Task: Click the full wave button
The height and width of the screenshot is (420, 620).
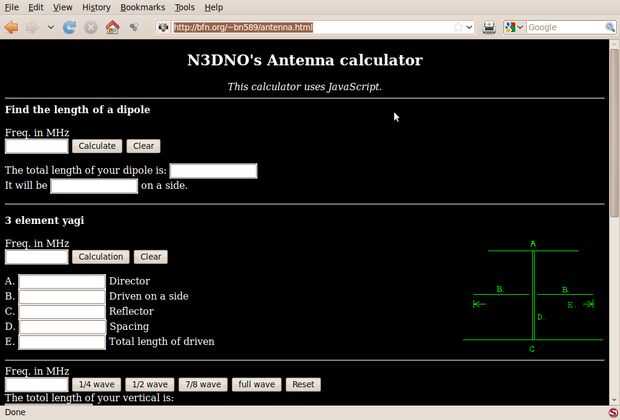Action: coord(257,384)
